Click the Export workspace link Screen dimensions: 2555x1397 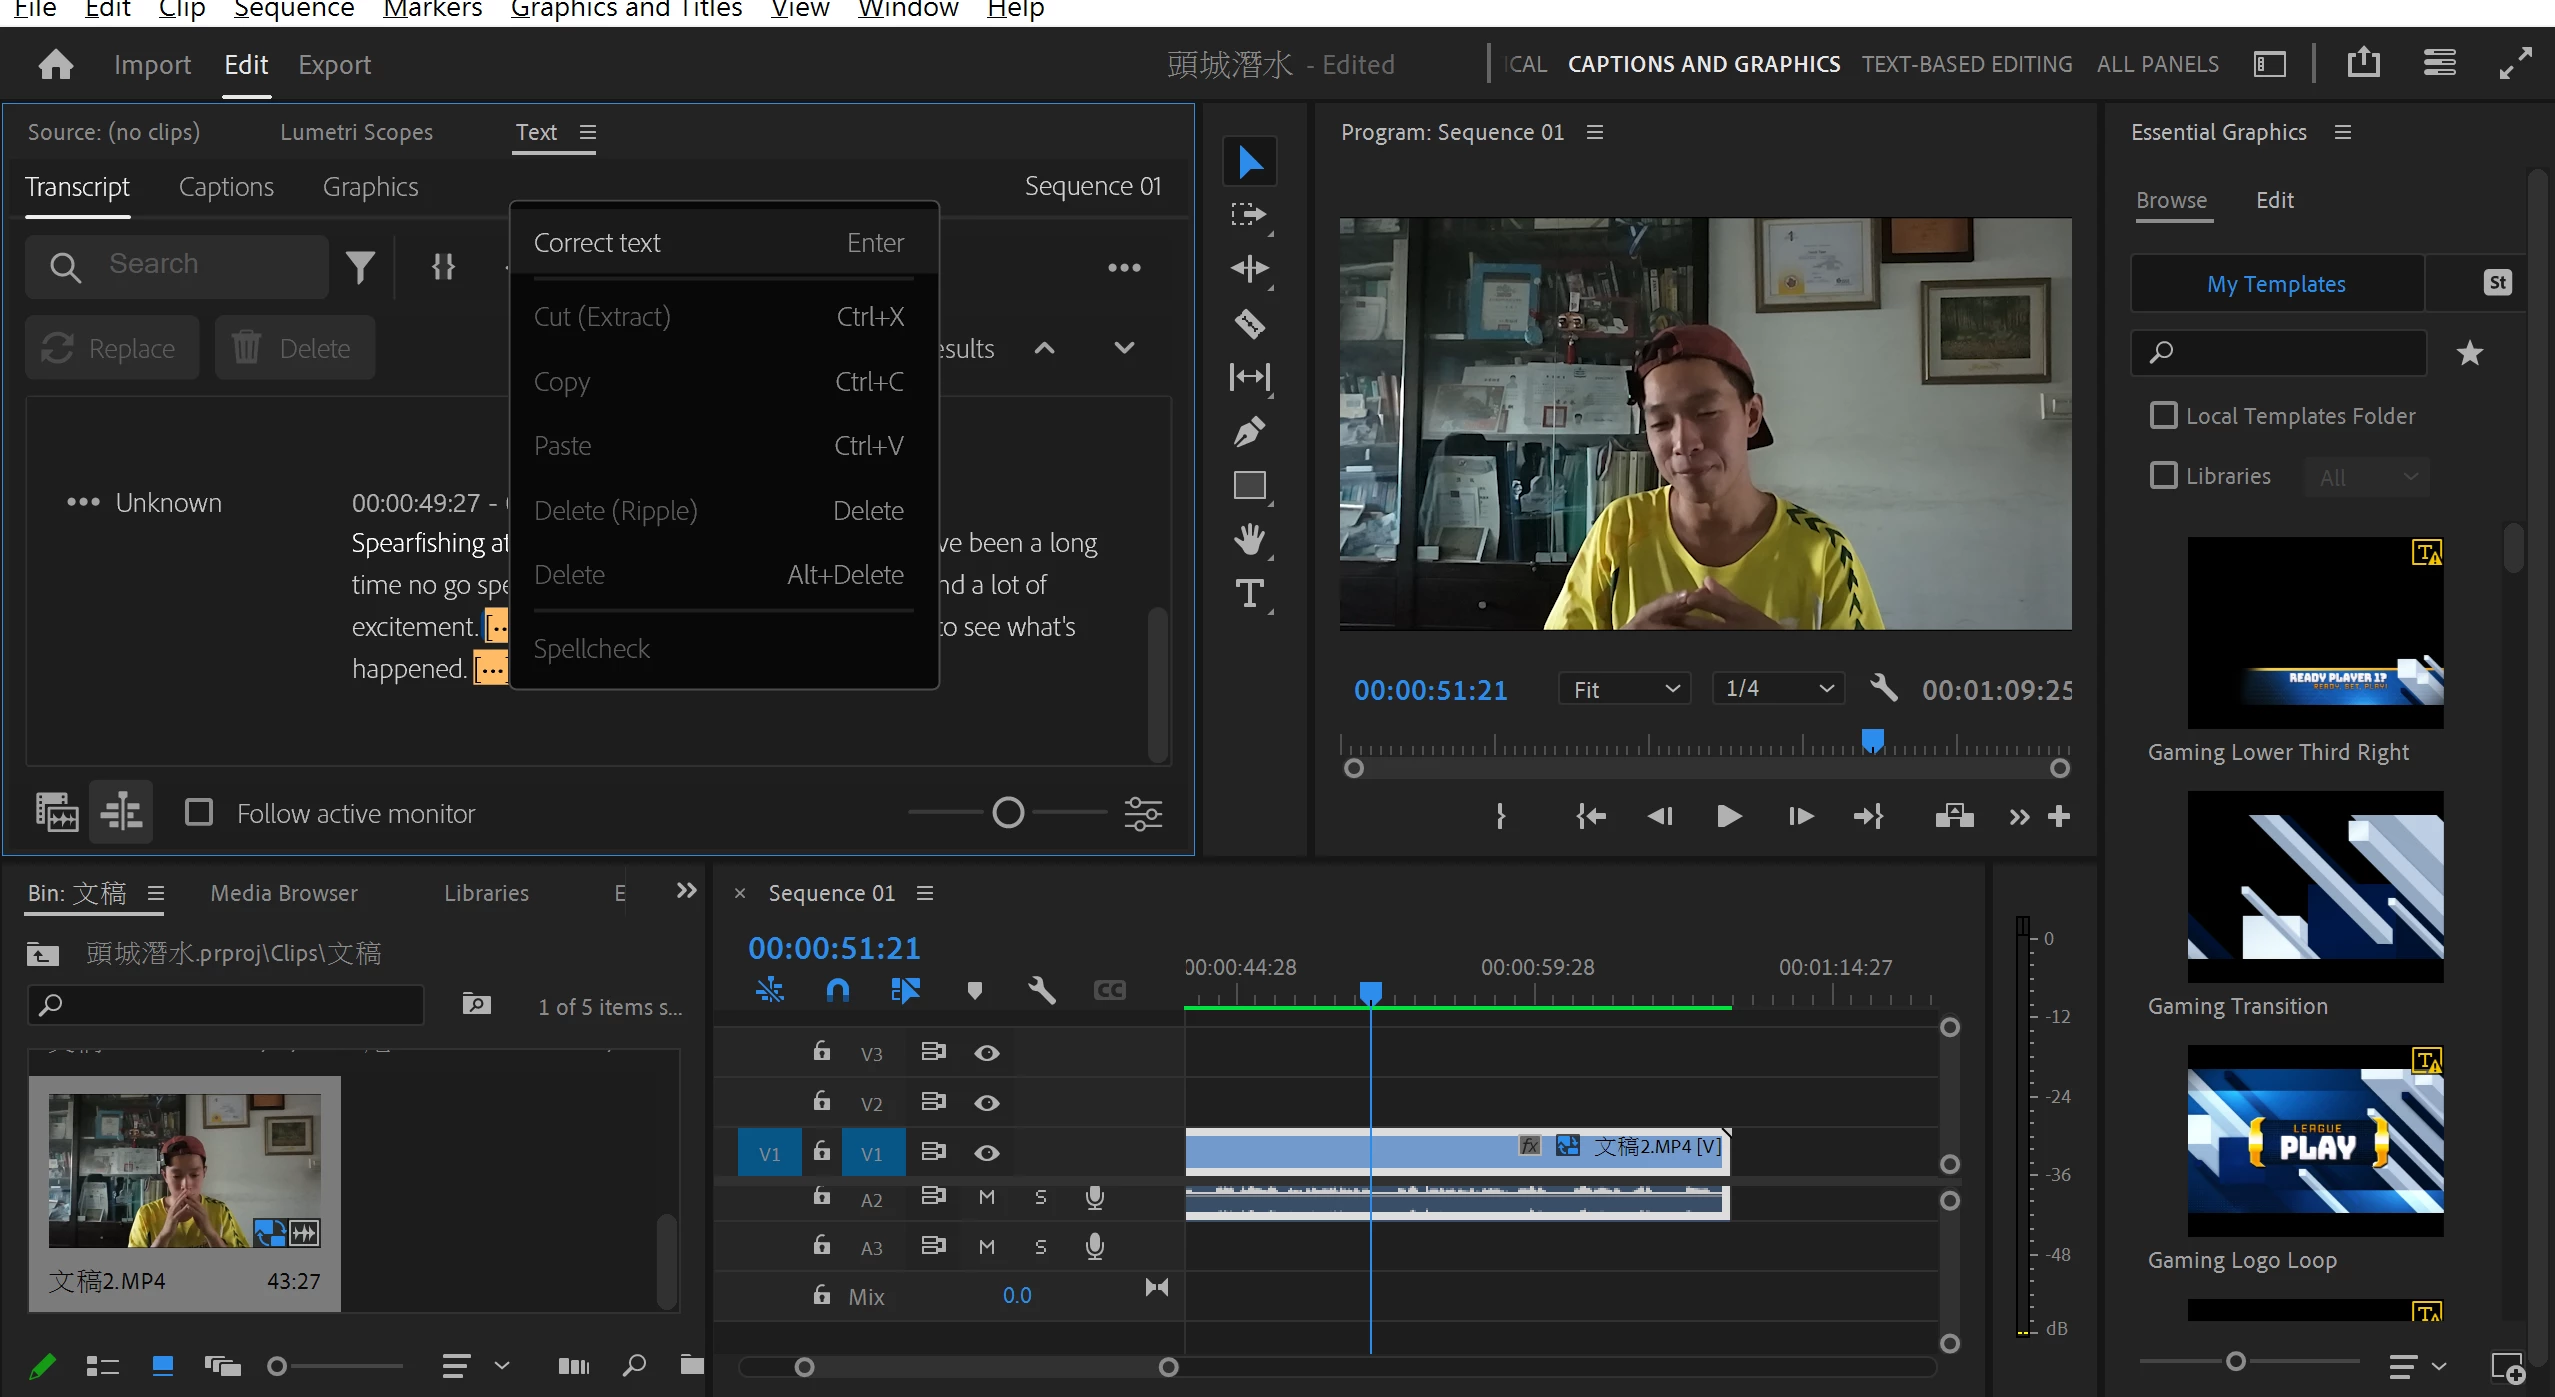(334, 65)
